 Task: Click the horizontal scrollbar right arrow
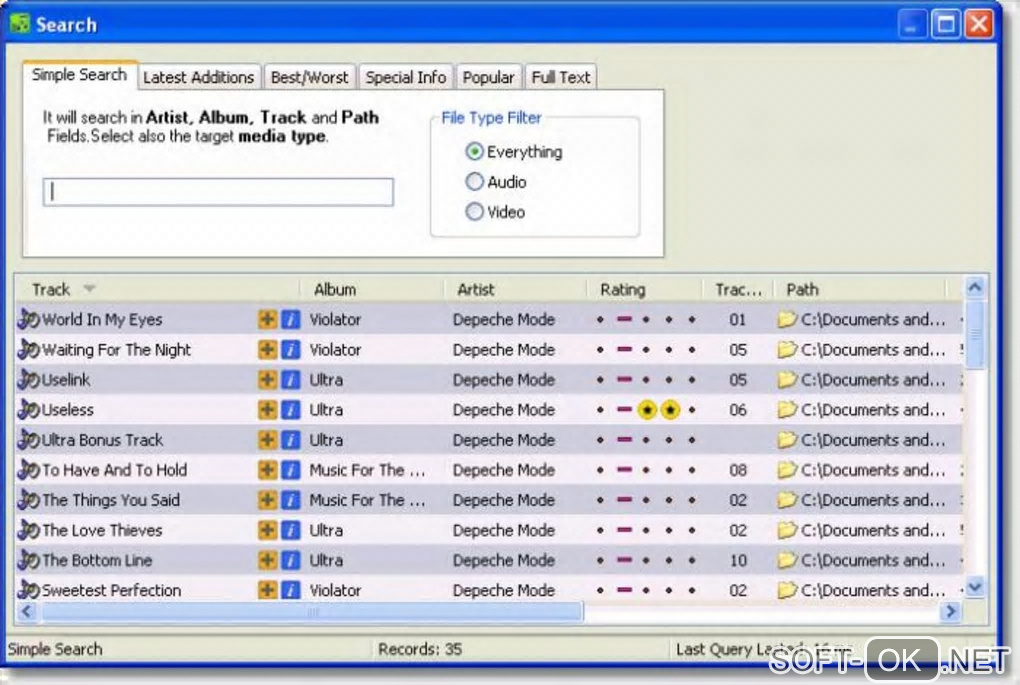(x=951, y=611)
